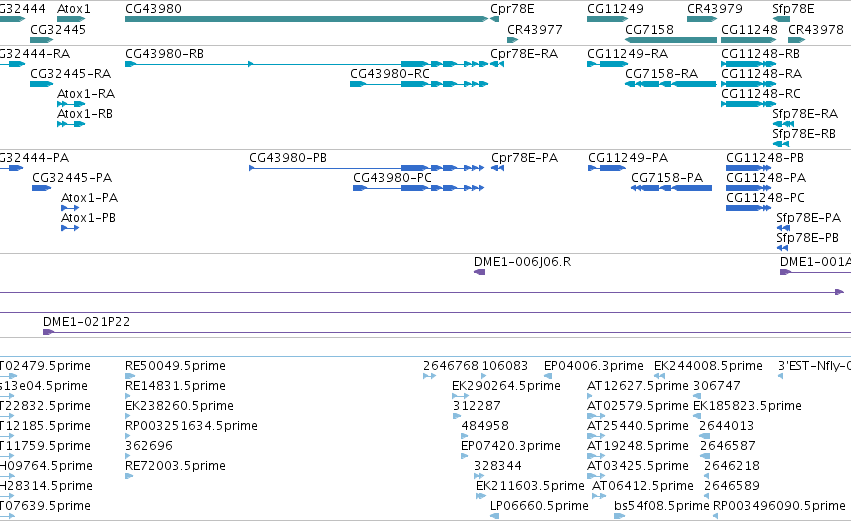Click the RE50049.5prime EST label
The image size is (851, 521).
point(175,366)
